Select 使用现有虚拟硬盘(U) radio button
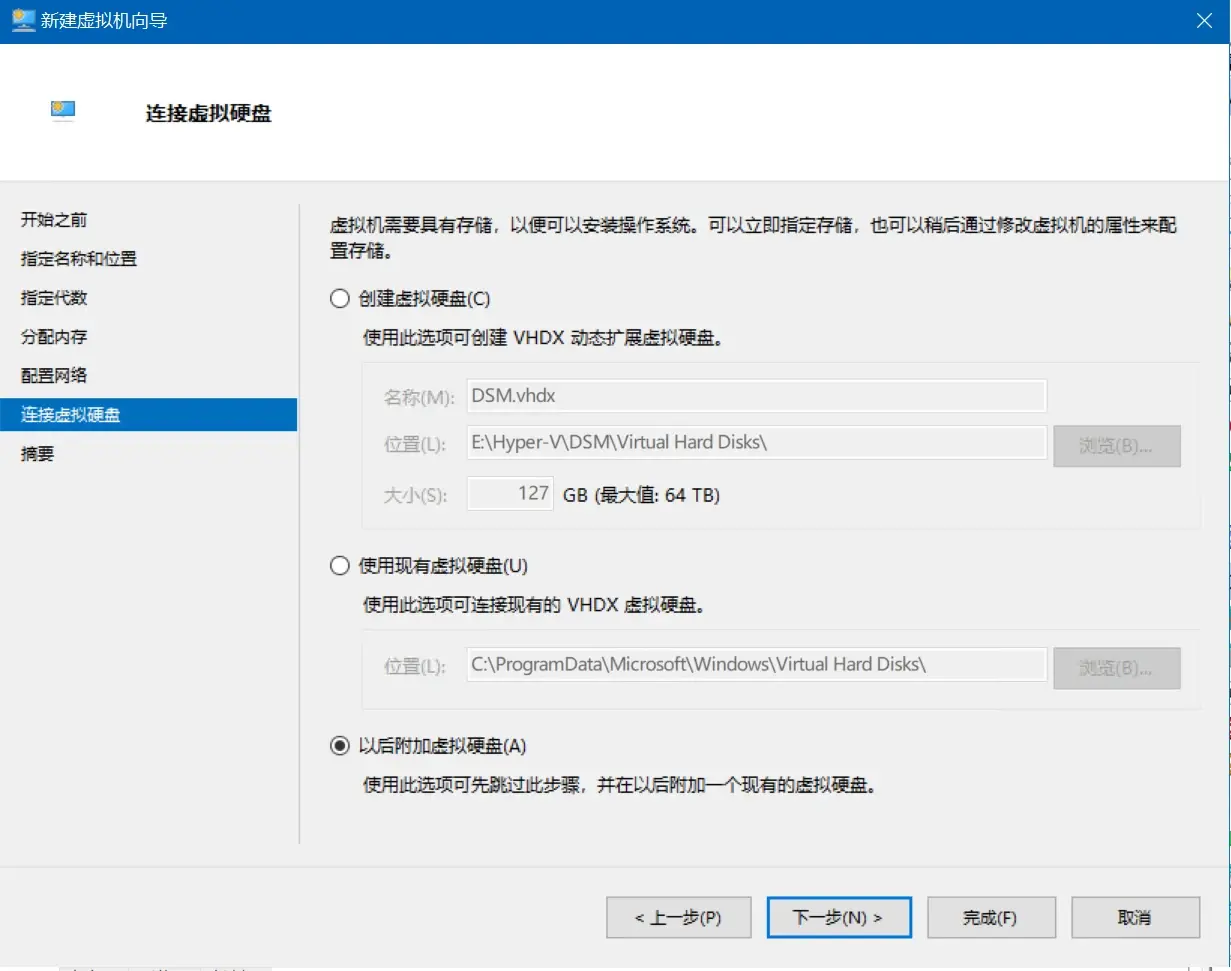 pyautogui.click(x=340, y=566)
